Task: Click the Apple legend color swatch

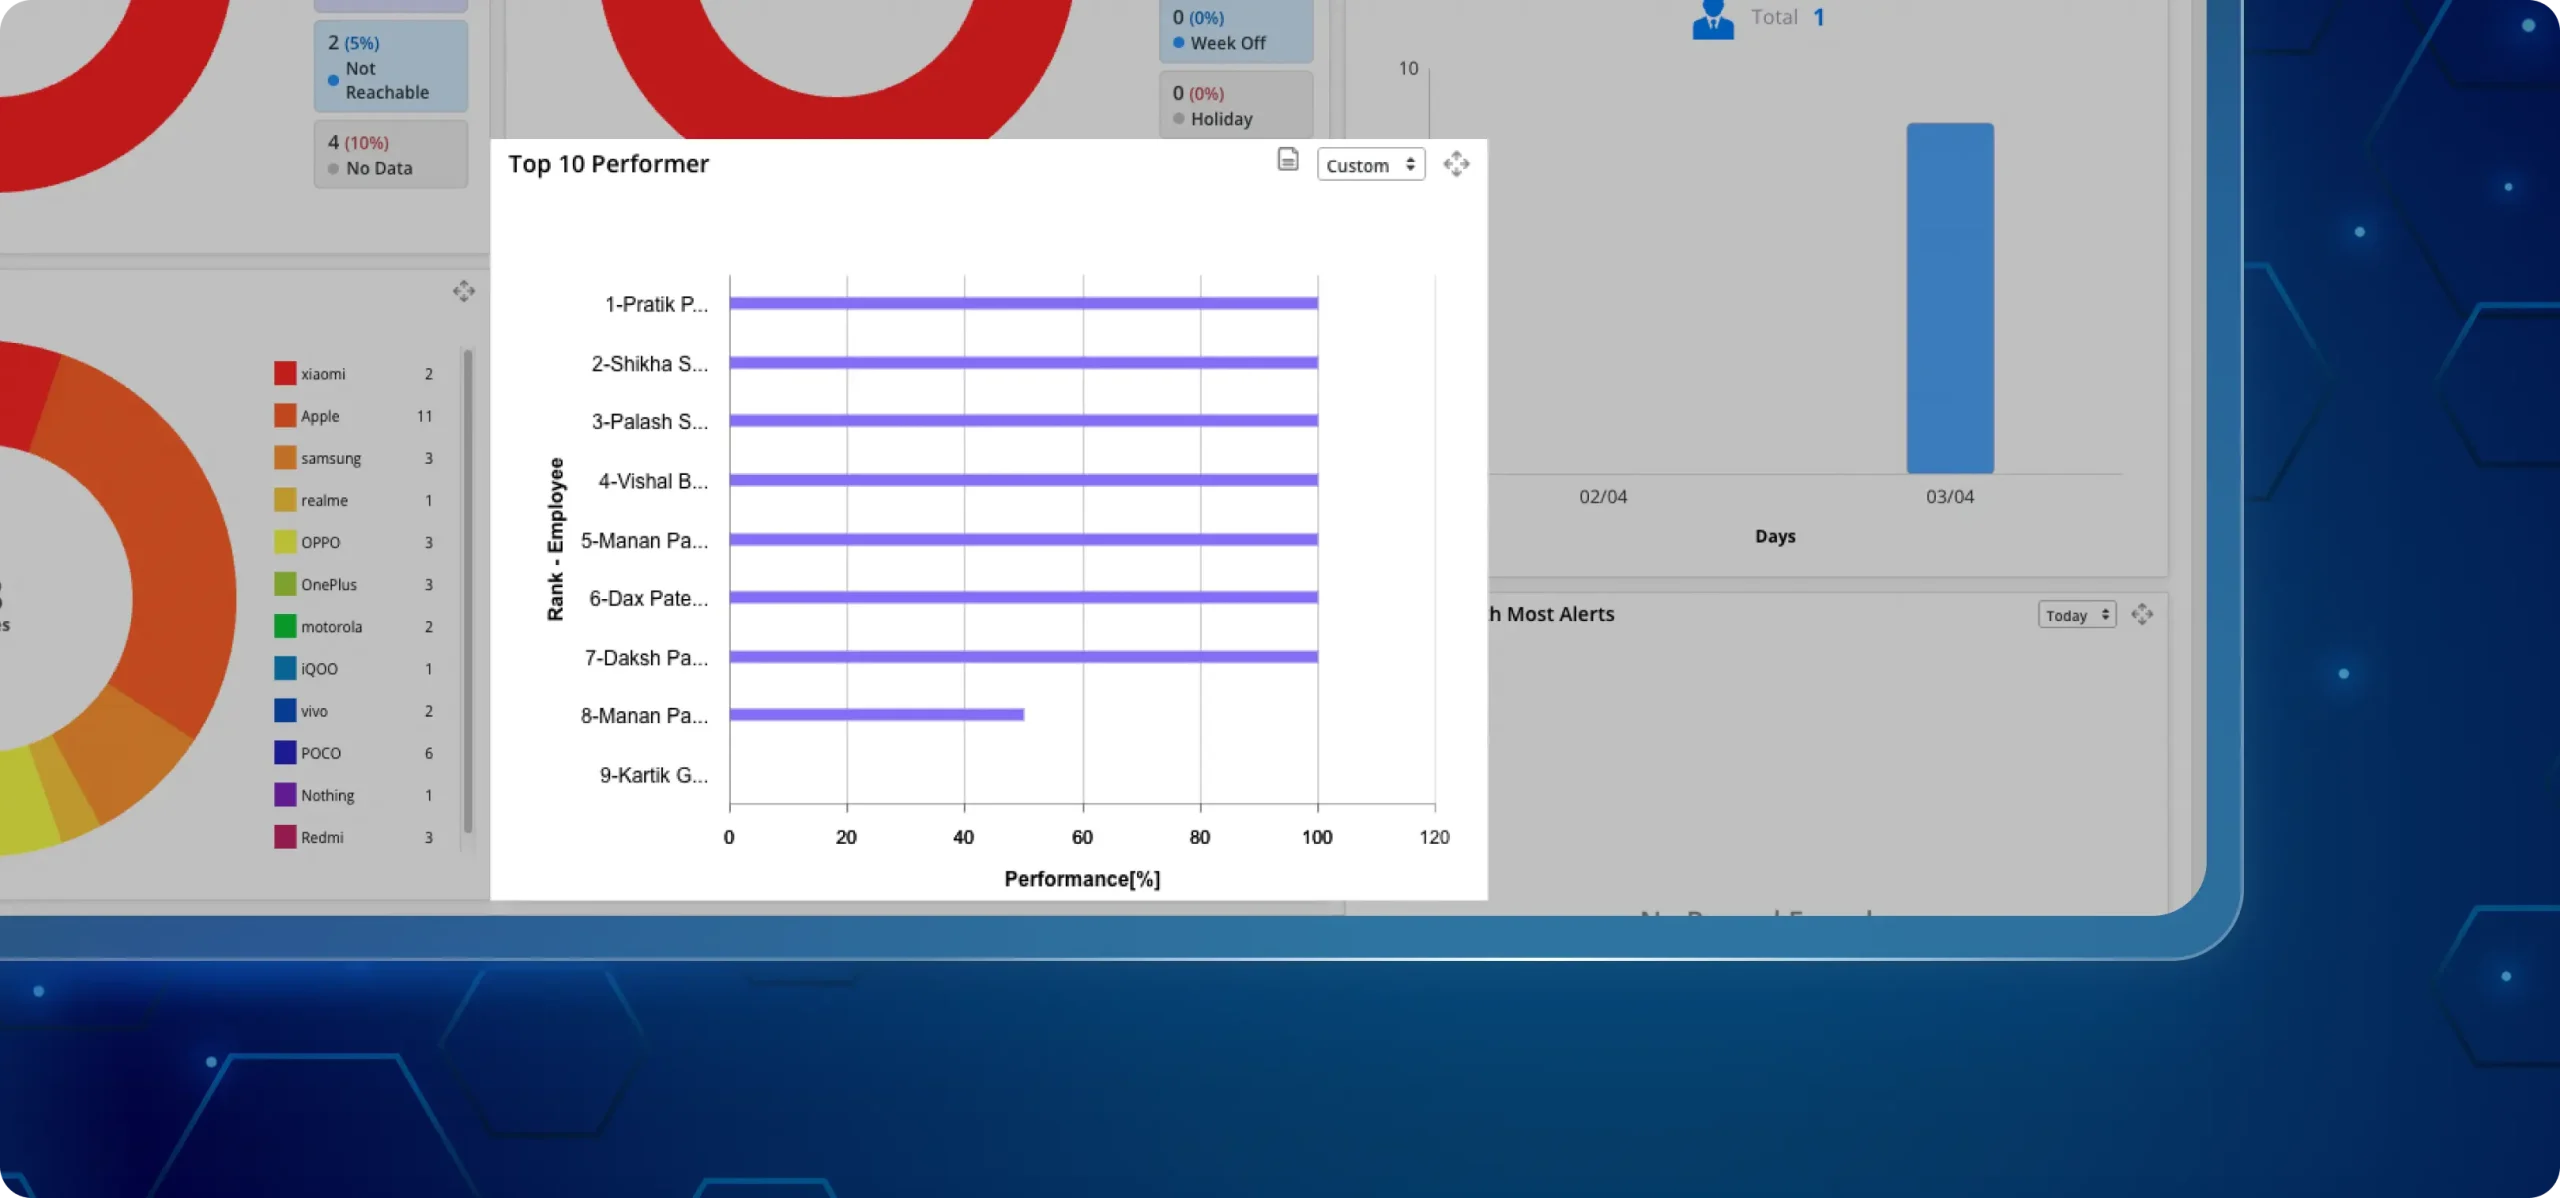Action: click(x=285, y=416)
